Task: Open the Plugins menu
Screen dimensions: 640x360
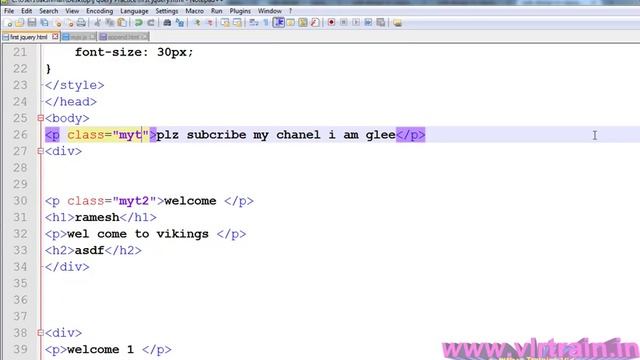Action: click(240, 11)
